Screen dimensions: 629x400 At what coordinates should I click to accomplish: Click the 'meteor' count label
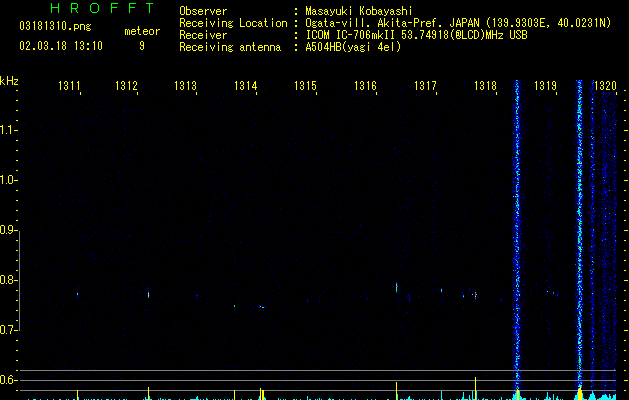[142, 31]
